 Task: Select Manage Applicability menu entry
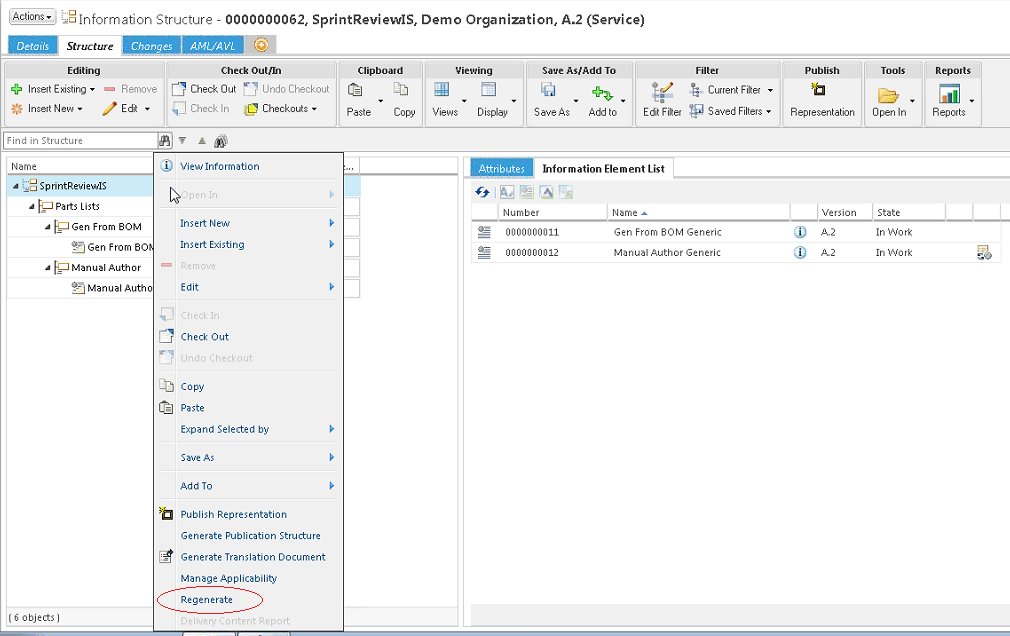click(229, 579)
